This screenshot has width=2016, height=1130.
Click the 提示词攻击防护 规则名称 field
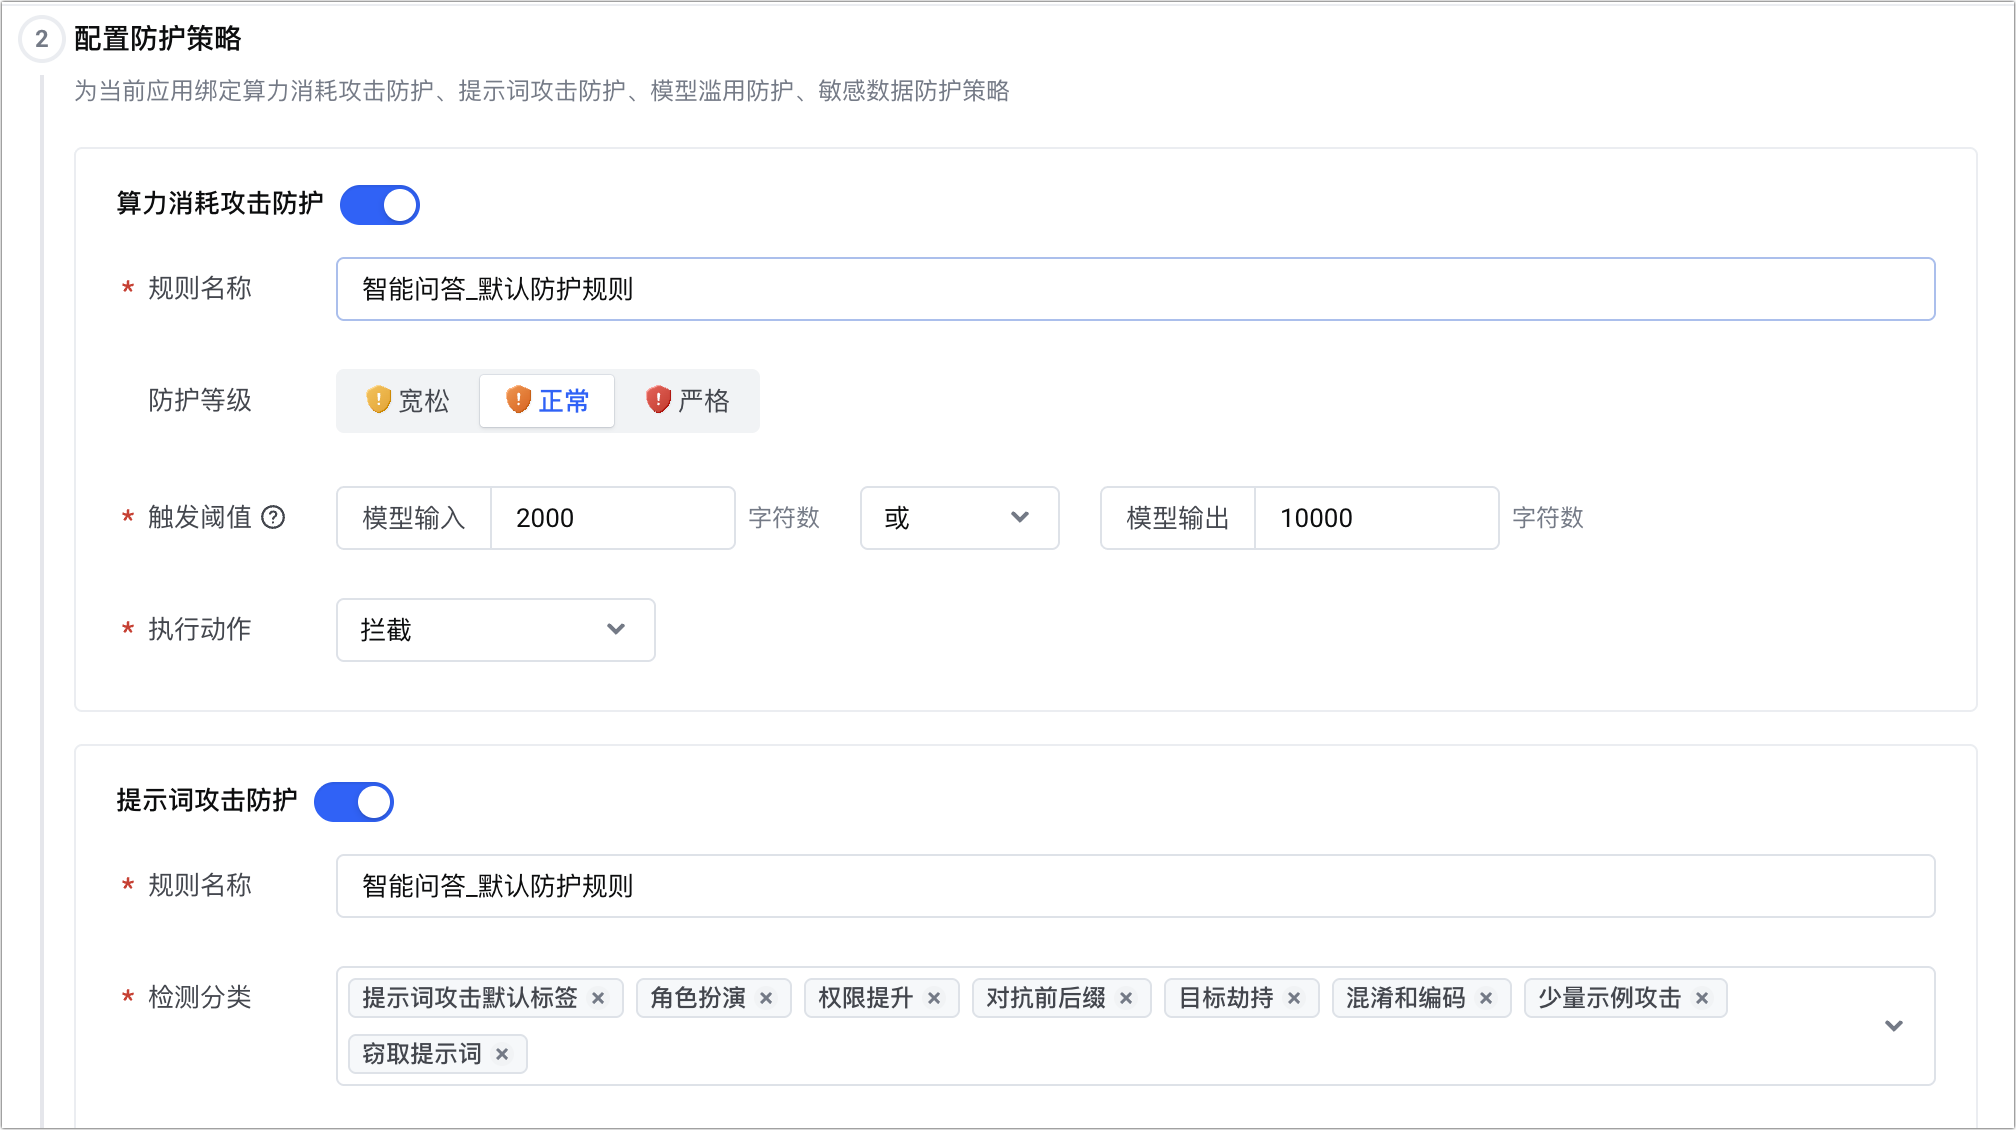[1135, 886]
